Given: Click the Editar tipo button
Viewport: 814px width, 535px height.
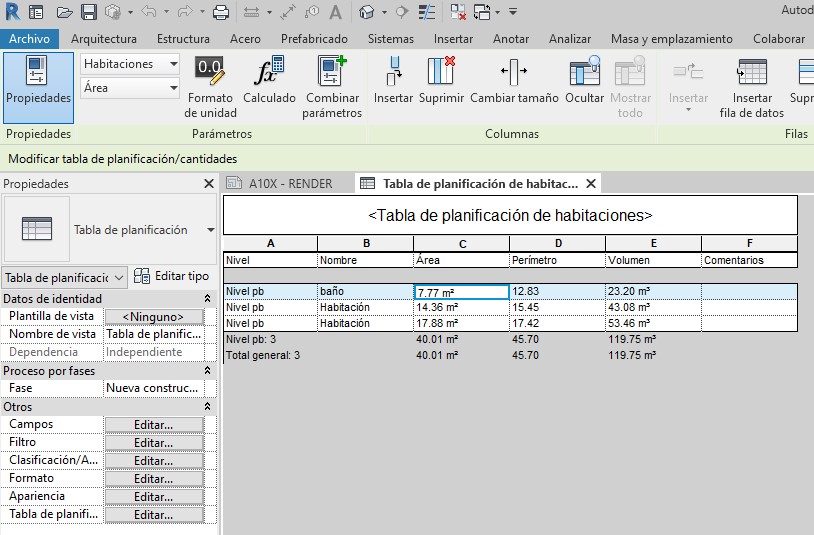Looking at the screenshot, I should [x=172, y=276].
